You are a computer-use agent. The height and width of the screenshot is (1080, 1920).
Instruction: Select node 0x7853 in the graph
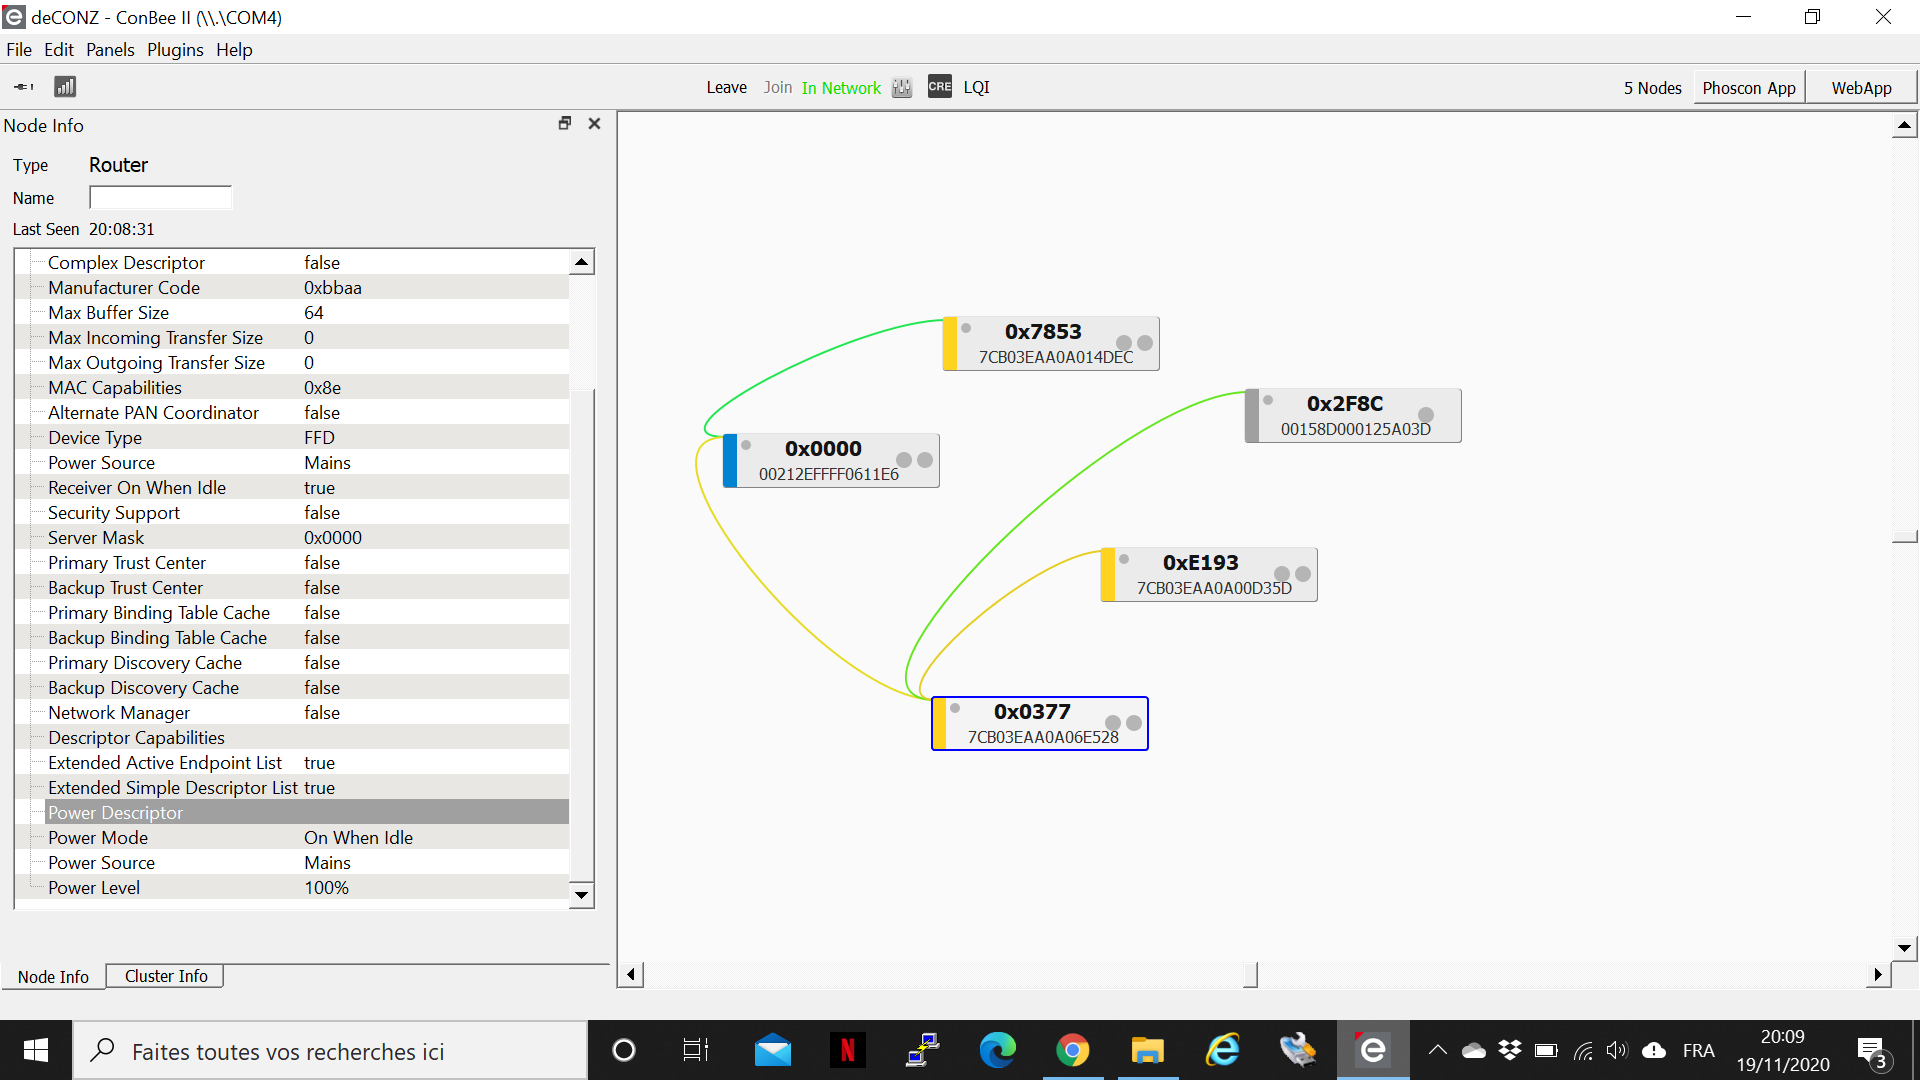pyautogui.click(x=1051, y=344)
